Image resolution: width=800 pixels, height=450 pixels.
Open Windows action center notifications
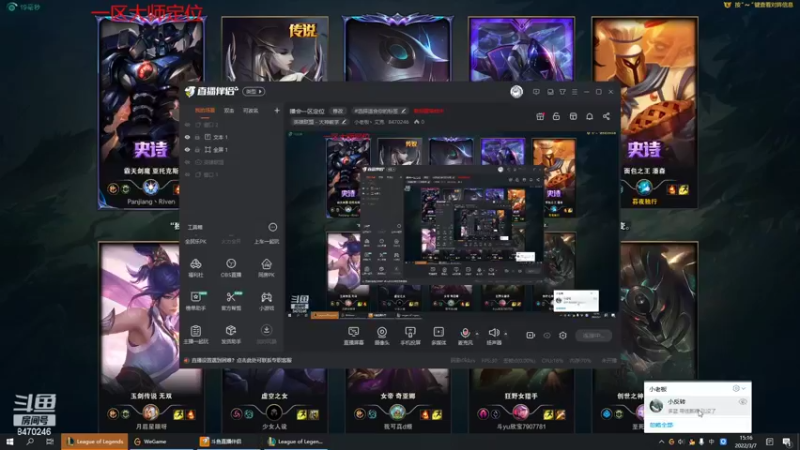[786, 442]
